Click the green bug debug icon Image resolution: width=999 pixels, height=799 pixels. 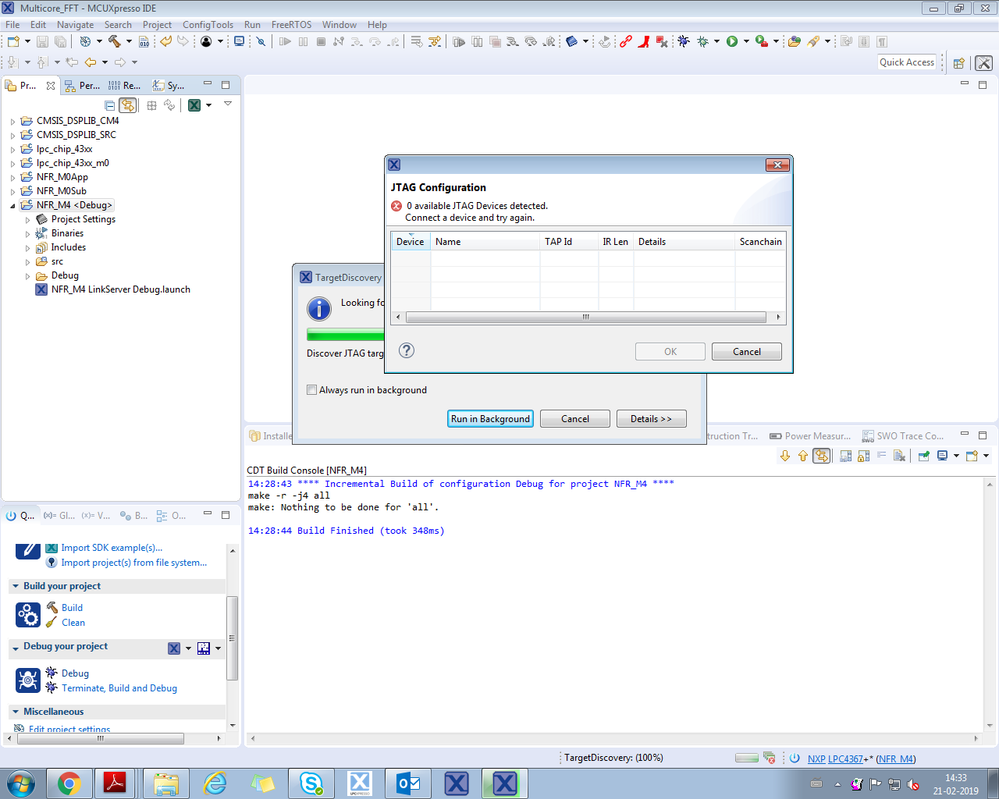[x=703, y=41]
